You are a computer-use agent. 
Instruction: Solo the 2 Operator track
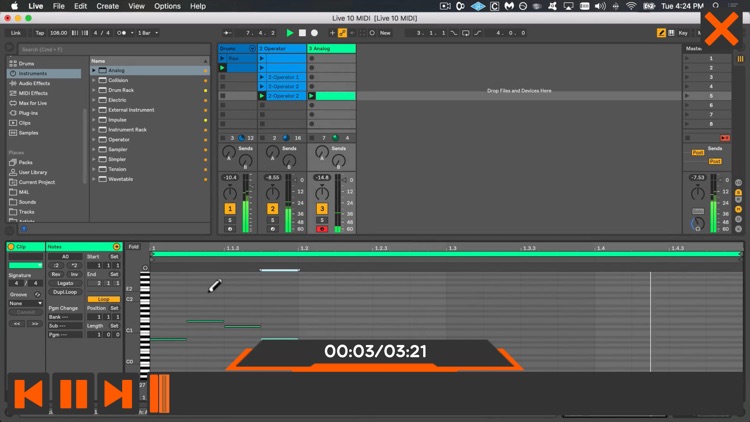coord(273,220)
